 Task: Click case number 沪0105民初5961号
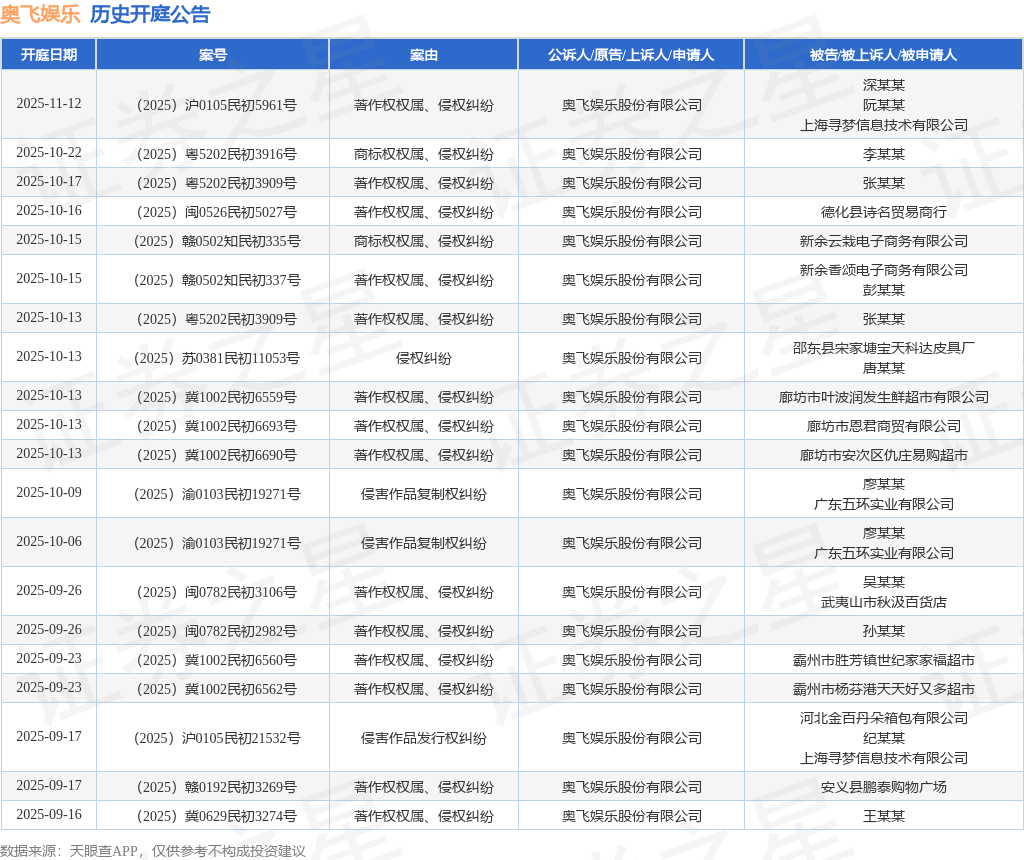pyautogui.click(x=217, y=105)
